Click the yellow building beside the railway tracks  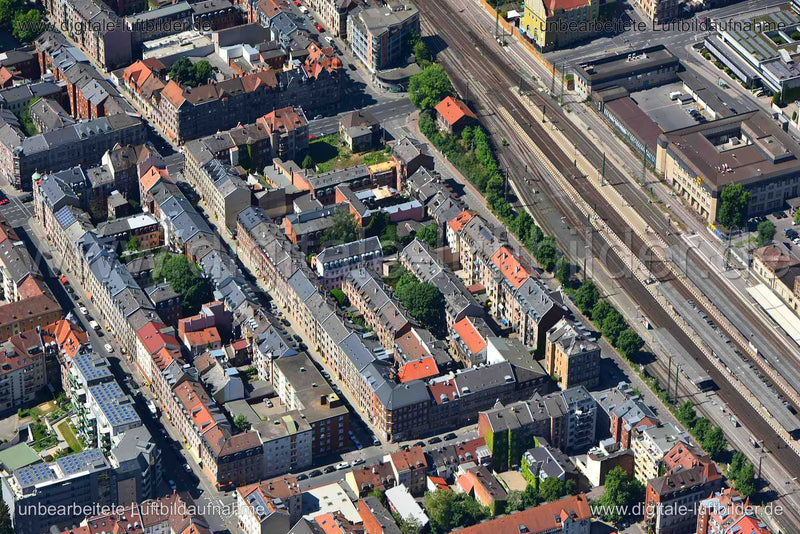[x=559, y=21]
